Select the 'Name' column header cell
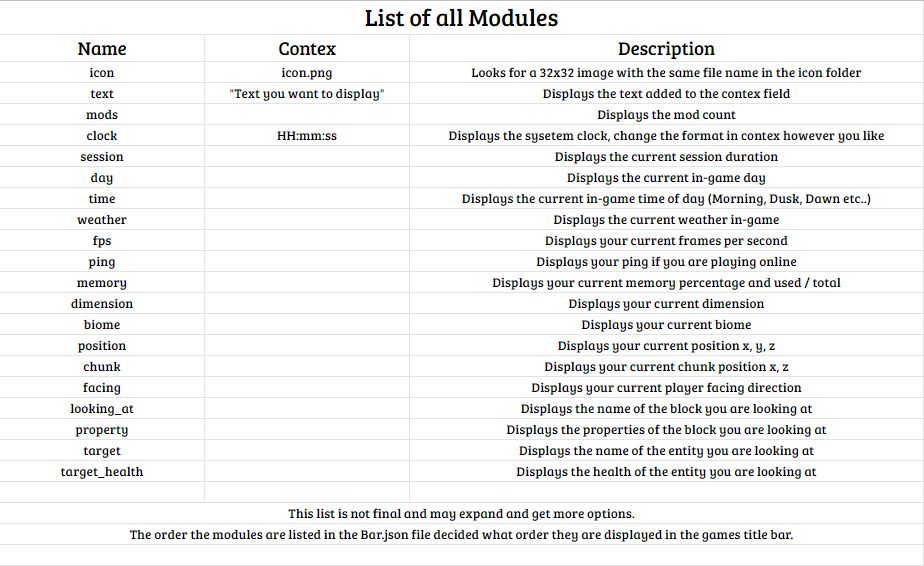This screenshot has width=924, height=566. pos(102,49)
